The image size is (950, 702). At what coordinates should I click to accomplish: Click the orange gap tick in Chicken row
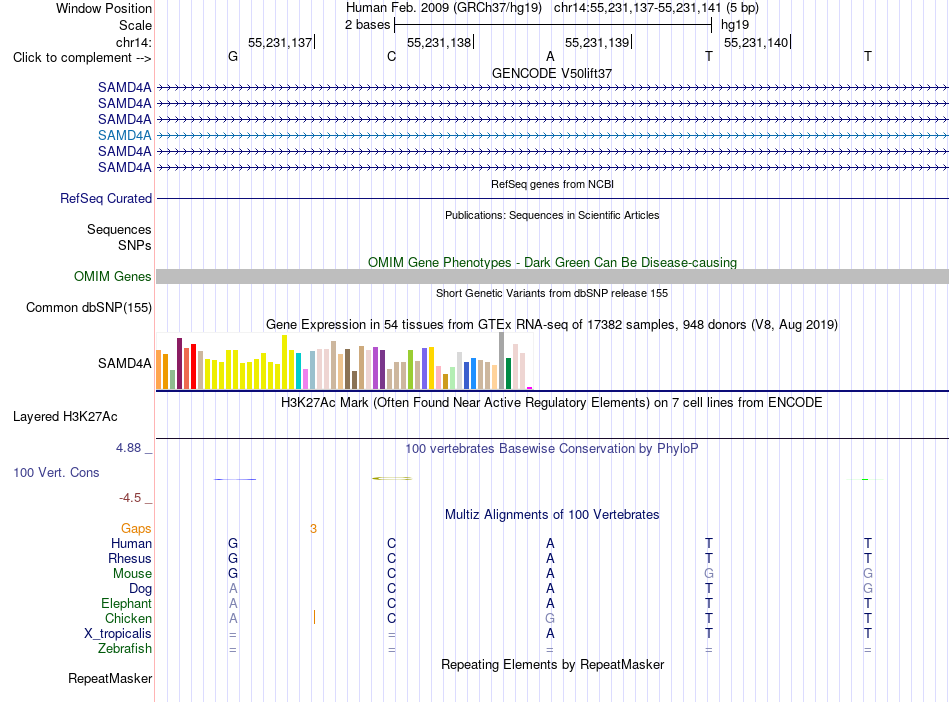pos(314,617)
